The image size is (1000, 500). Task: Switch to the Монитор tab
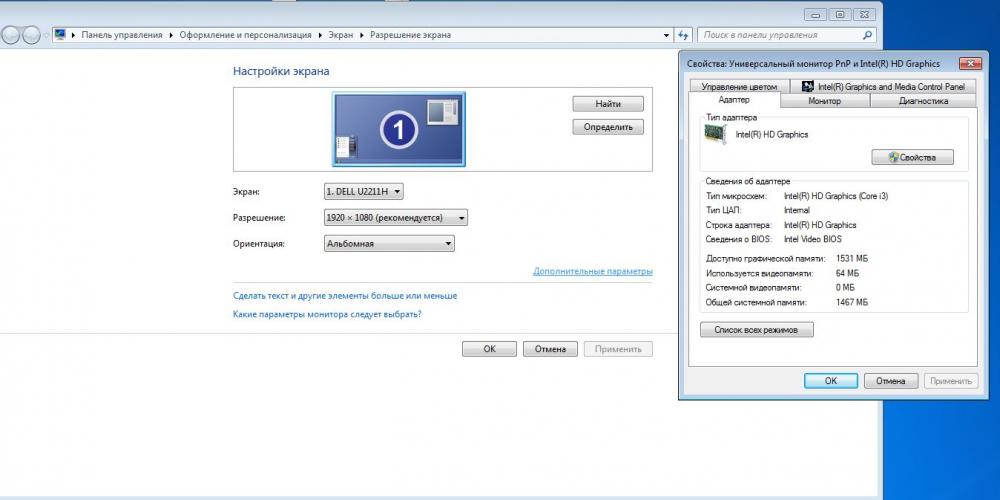tap(825, 101)
